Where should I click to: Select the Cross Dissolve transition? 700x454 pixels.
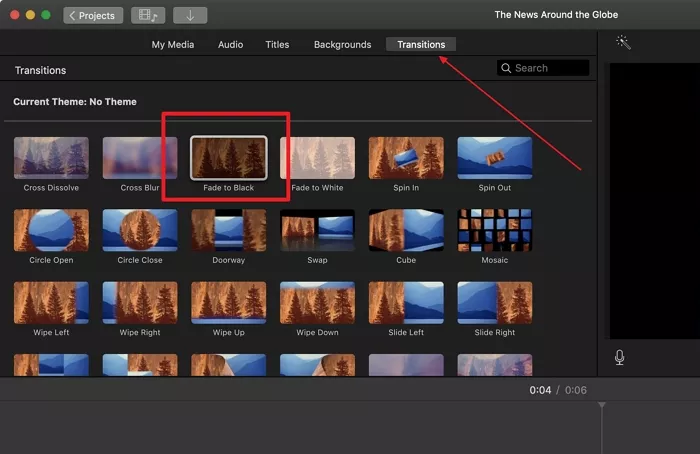tap(51, 158)
